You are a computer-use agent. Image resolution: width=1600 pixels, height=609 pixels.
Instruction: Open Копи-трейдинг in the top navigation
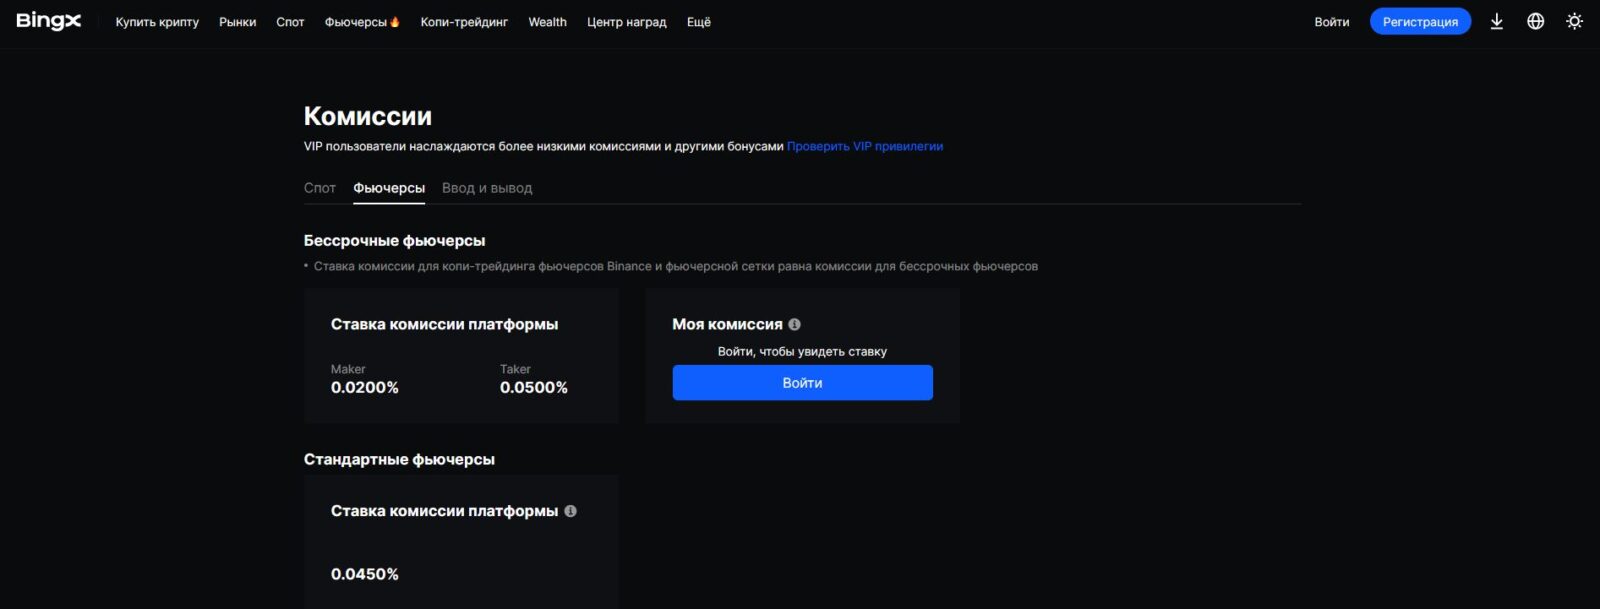pyautogui.click(x=464, y=22)
